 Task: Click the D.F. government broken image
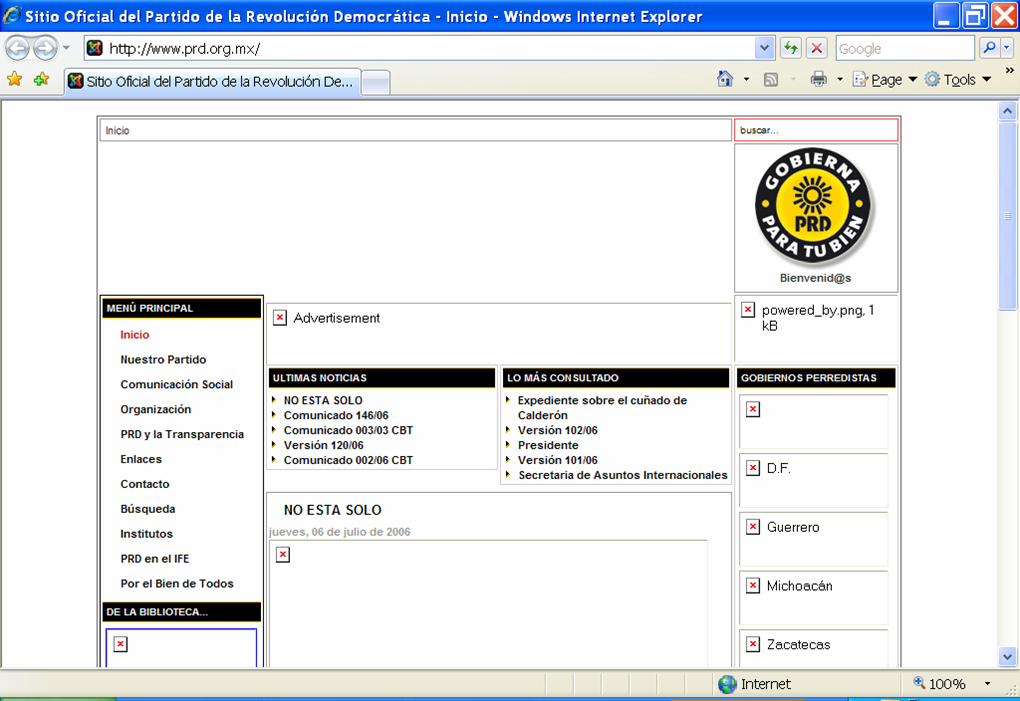[753, 468]
